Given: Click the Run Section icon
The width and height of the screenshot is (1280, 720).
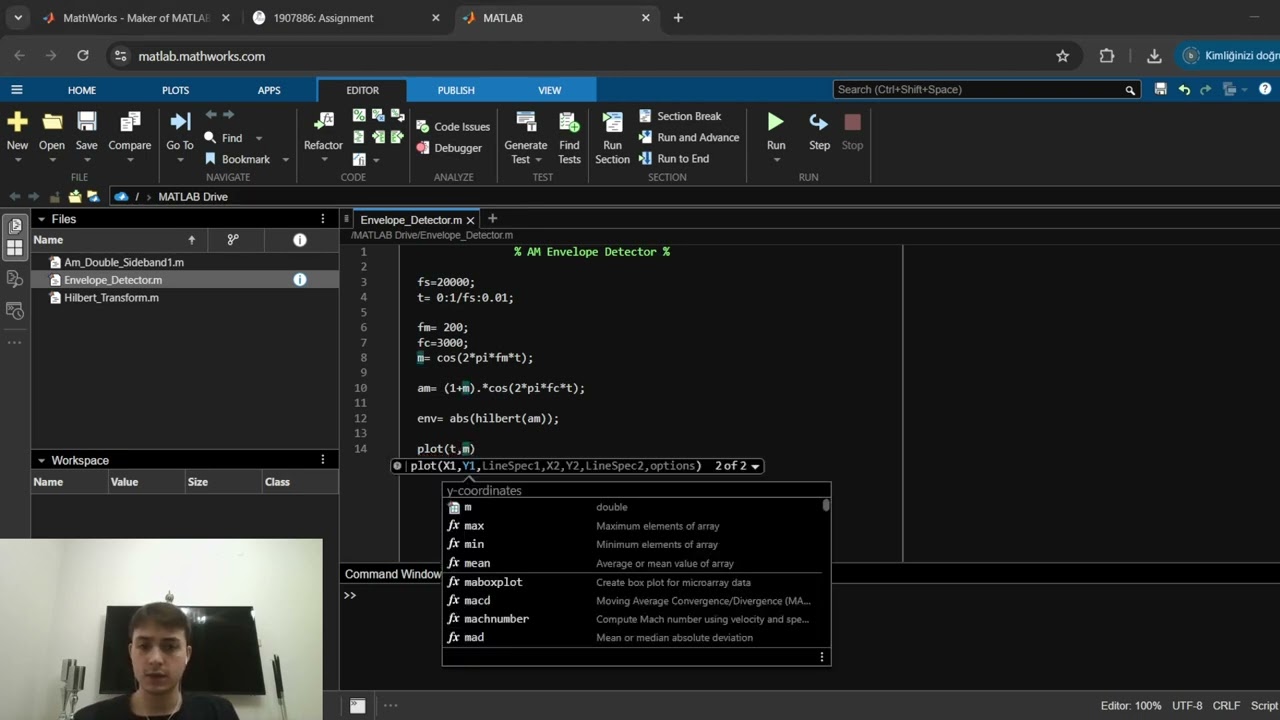Looking at the screenshot, I should [612, 123].
